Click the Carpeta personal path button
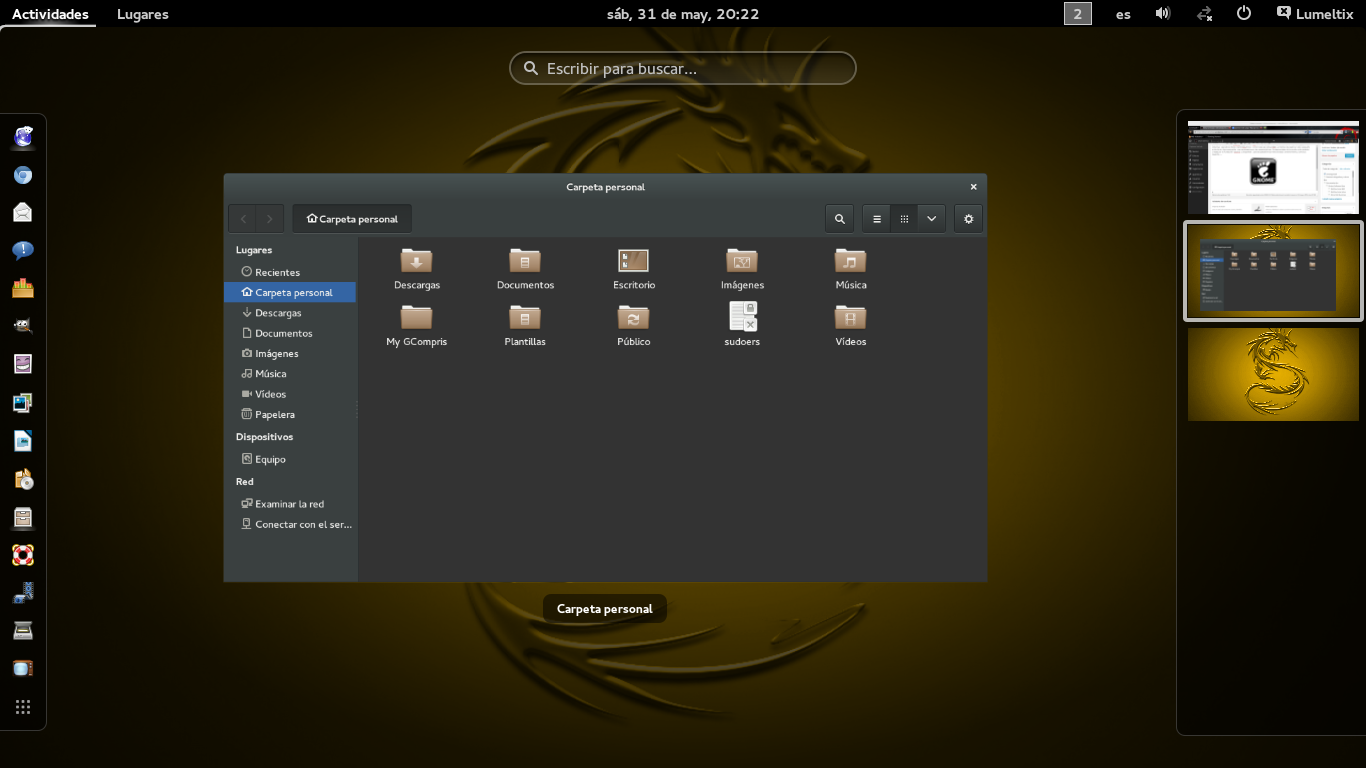The width and height of the screenshot is (1366, 768). (x=352, y=219)
